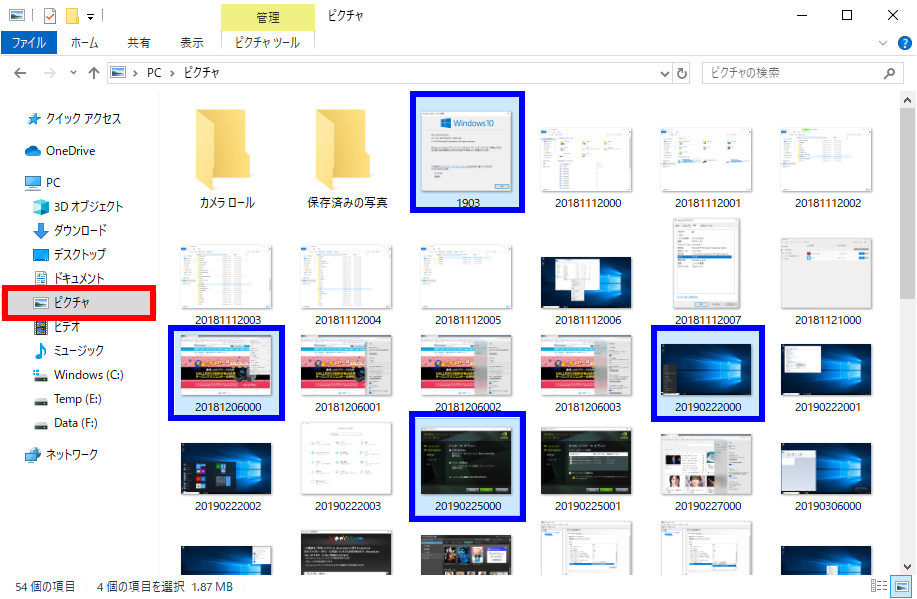Open Data (F:) drive icon
917x599 pixels.
tap(41, 424)
